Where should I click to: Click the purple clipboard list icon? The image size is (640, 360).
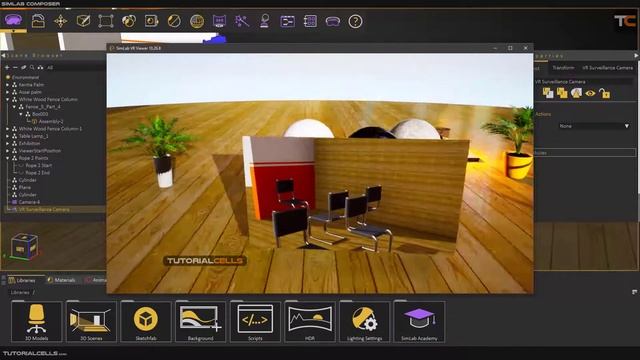pyautogui.click(x=310, y=21)
